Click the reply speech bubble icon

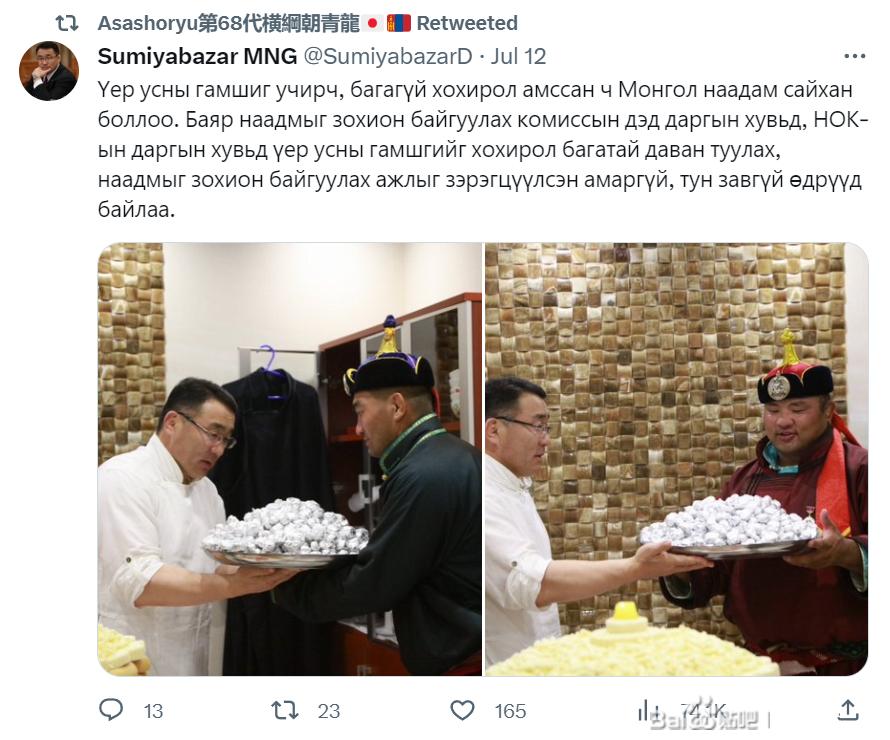point(111,709)
